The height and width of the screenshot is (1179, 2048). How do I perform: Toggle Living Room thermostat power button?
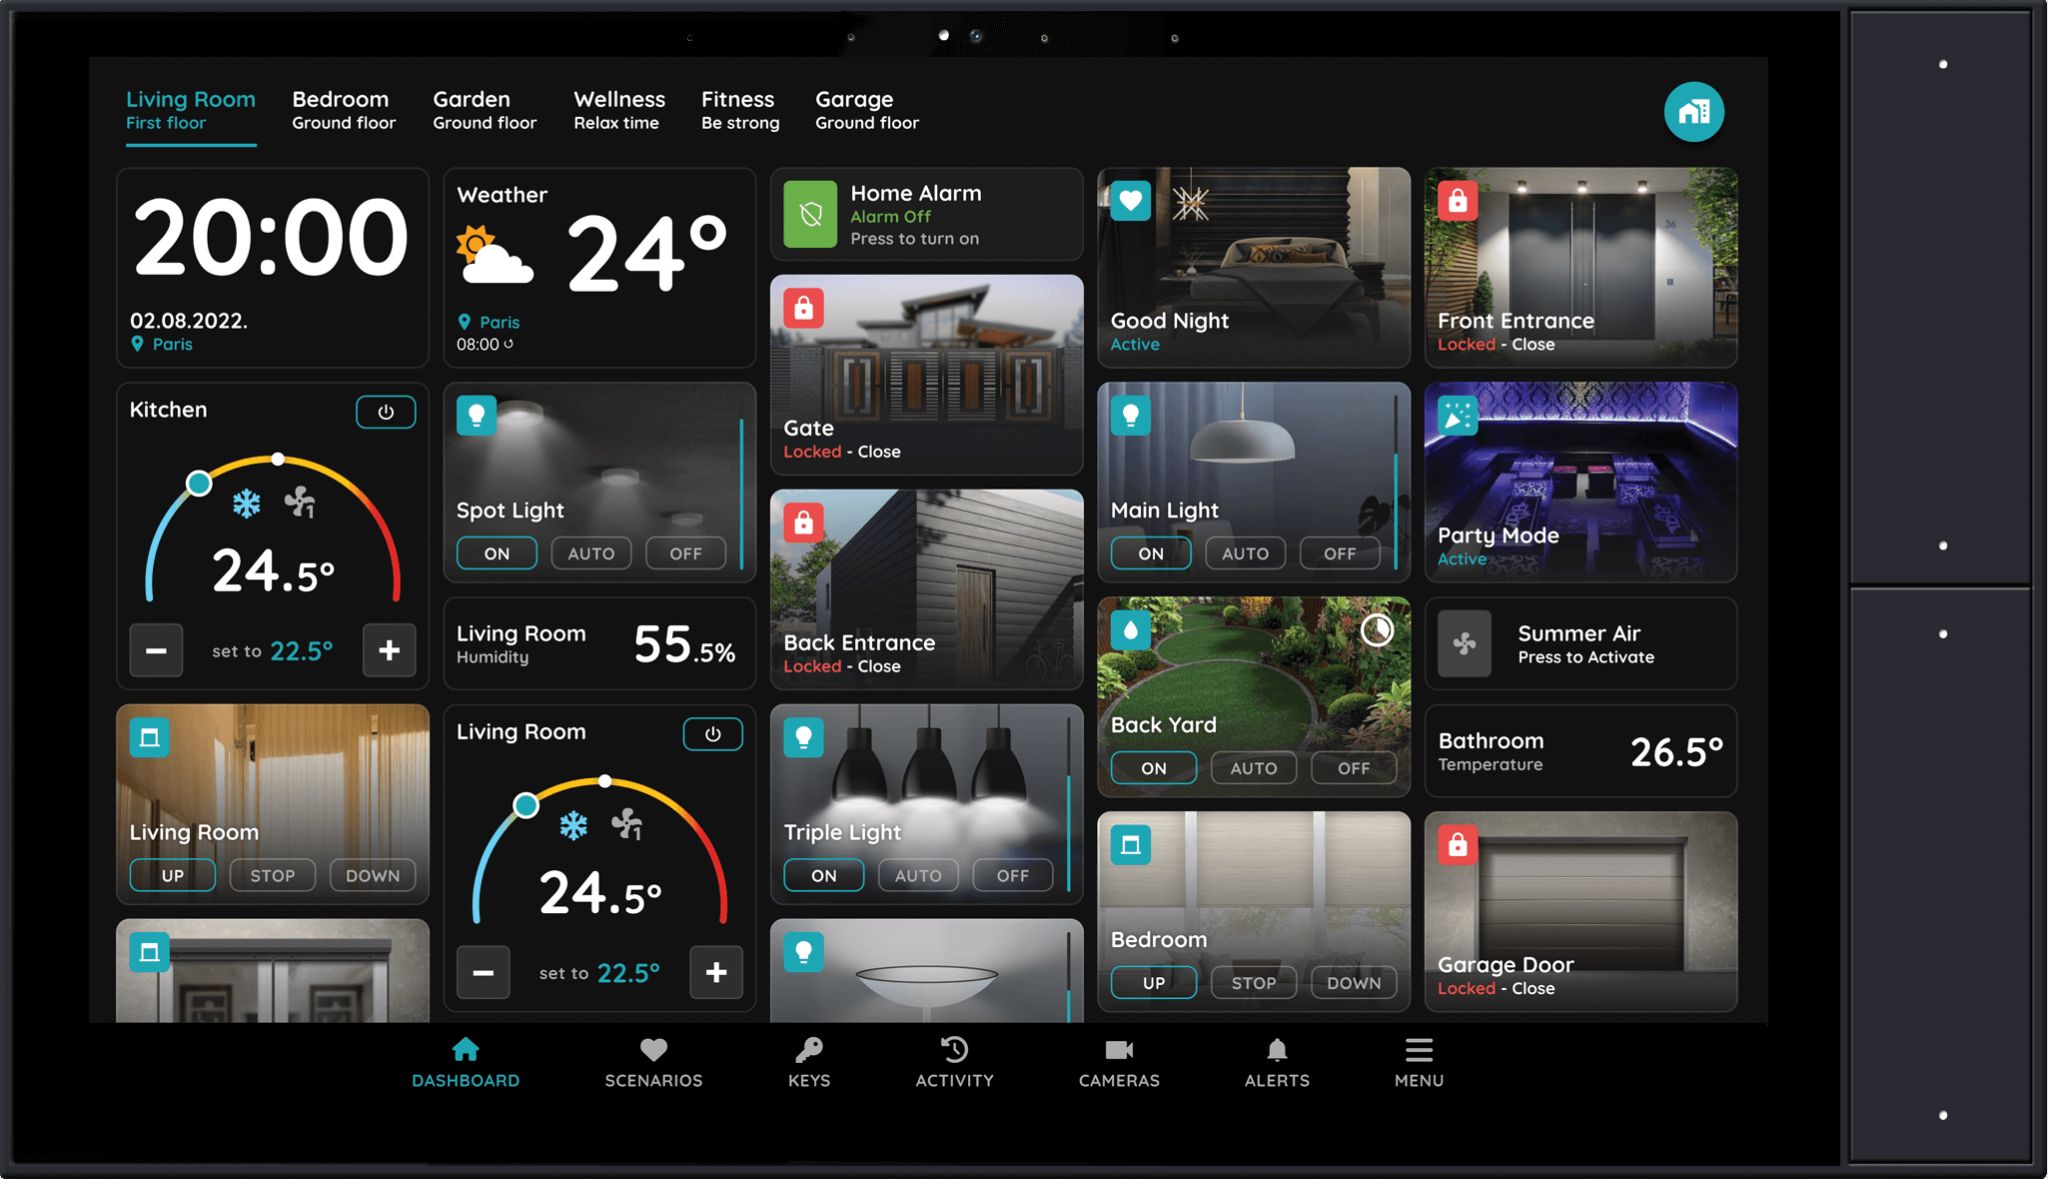click(x=713, y=734)
